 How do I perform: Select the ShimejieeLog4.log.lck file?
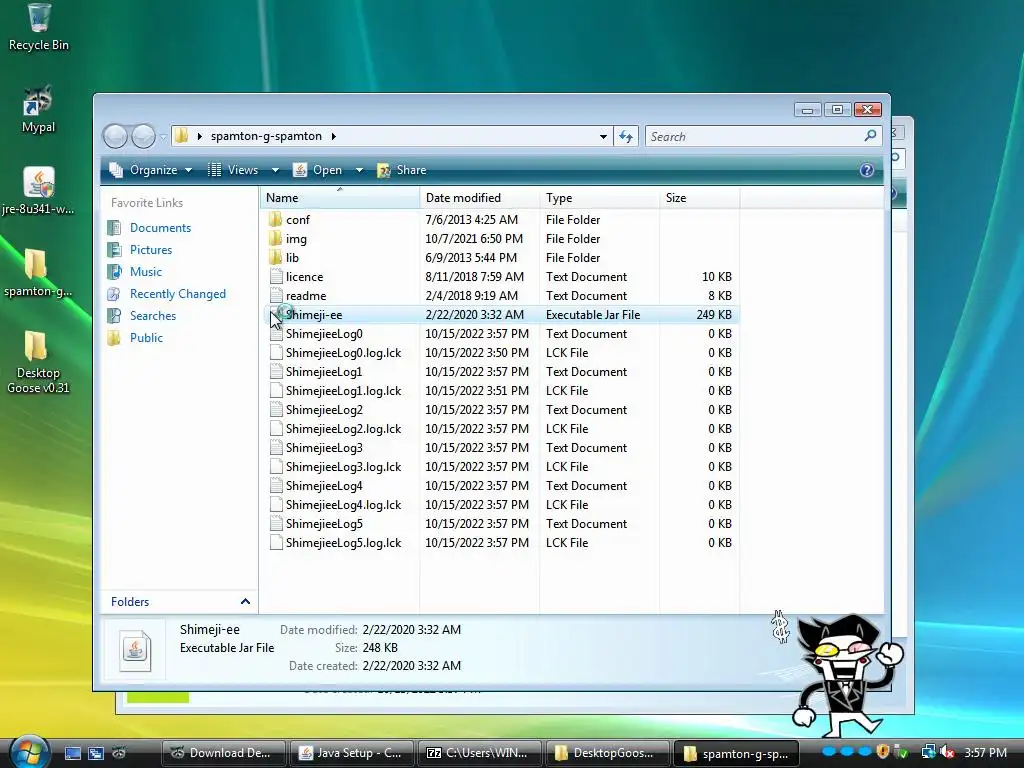[x=500, y=505]
